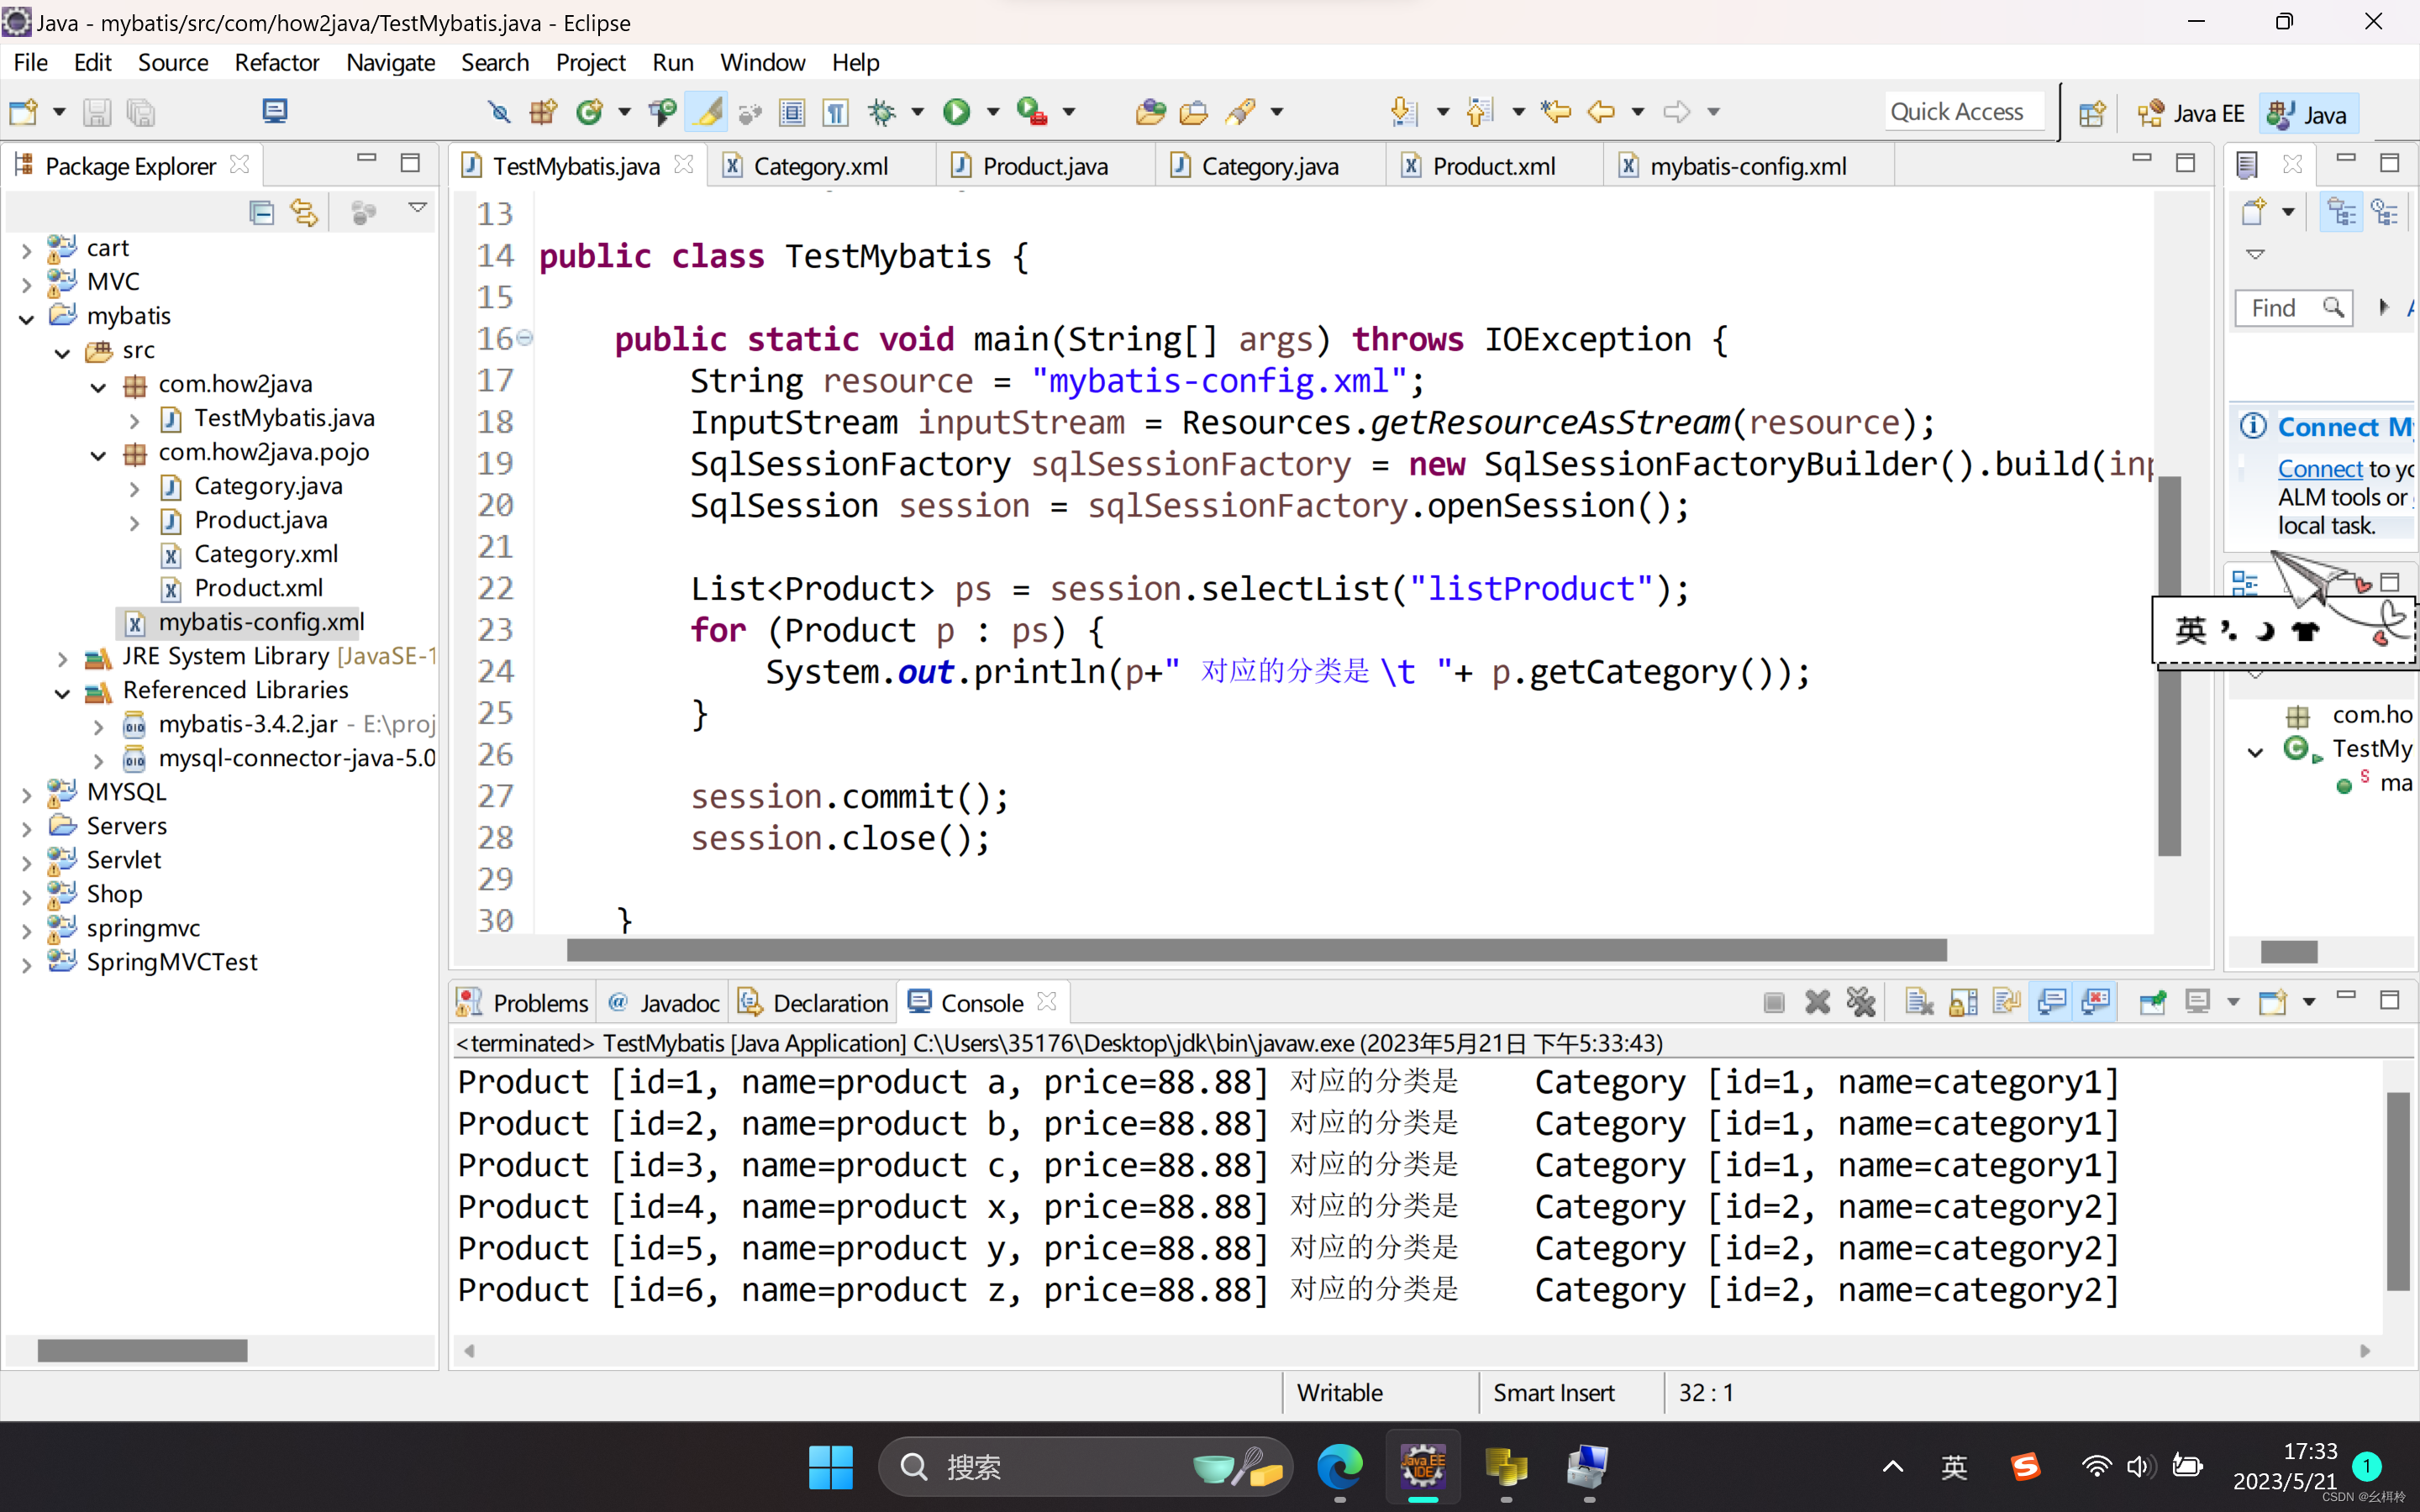The image size is (2420, 1512).
Task: Click Collapse All icon in Package Explorer
Action: [261, 212]
